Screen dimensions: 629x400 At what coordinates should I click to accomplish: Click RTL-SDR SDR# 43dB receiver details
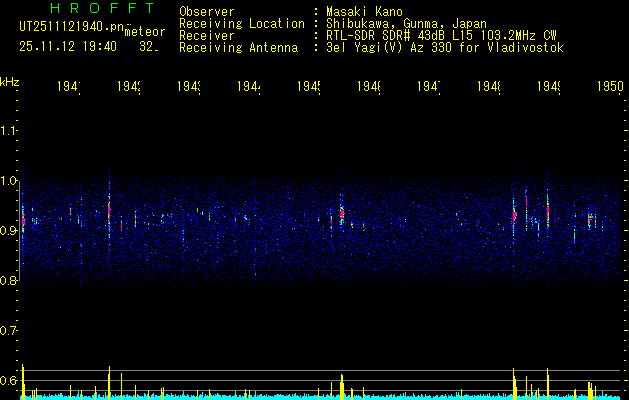(x=441, y=36)
